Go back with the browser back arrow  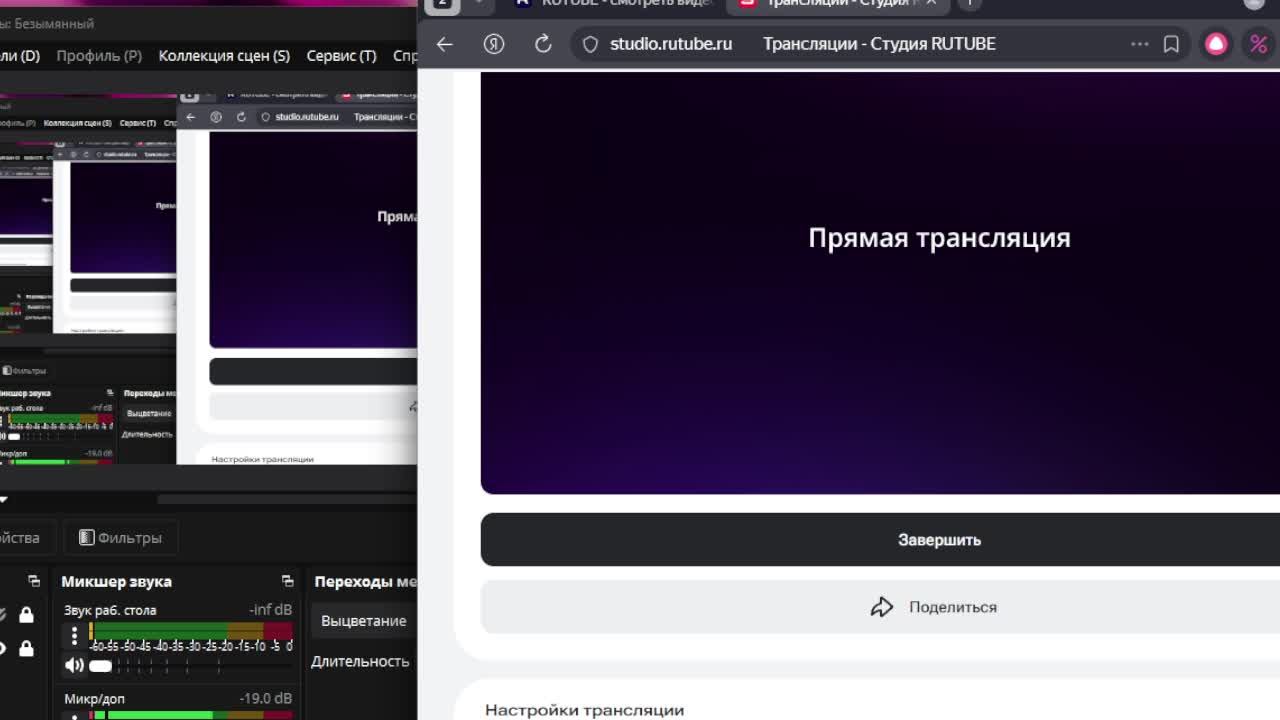(445, 44)
